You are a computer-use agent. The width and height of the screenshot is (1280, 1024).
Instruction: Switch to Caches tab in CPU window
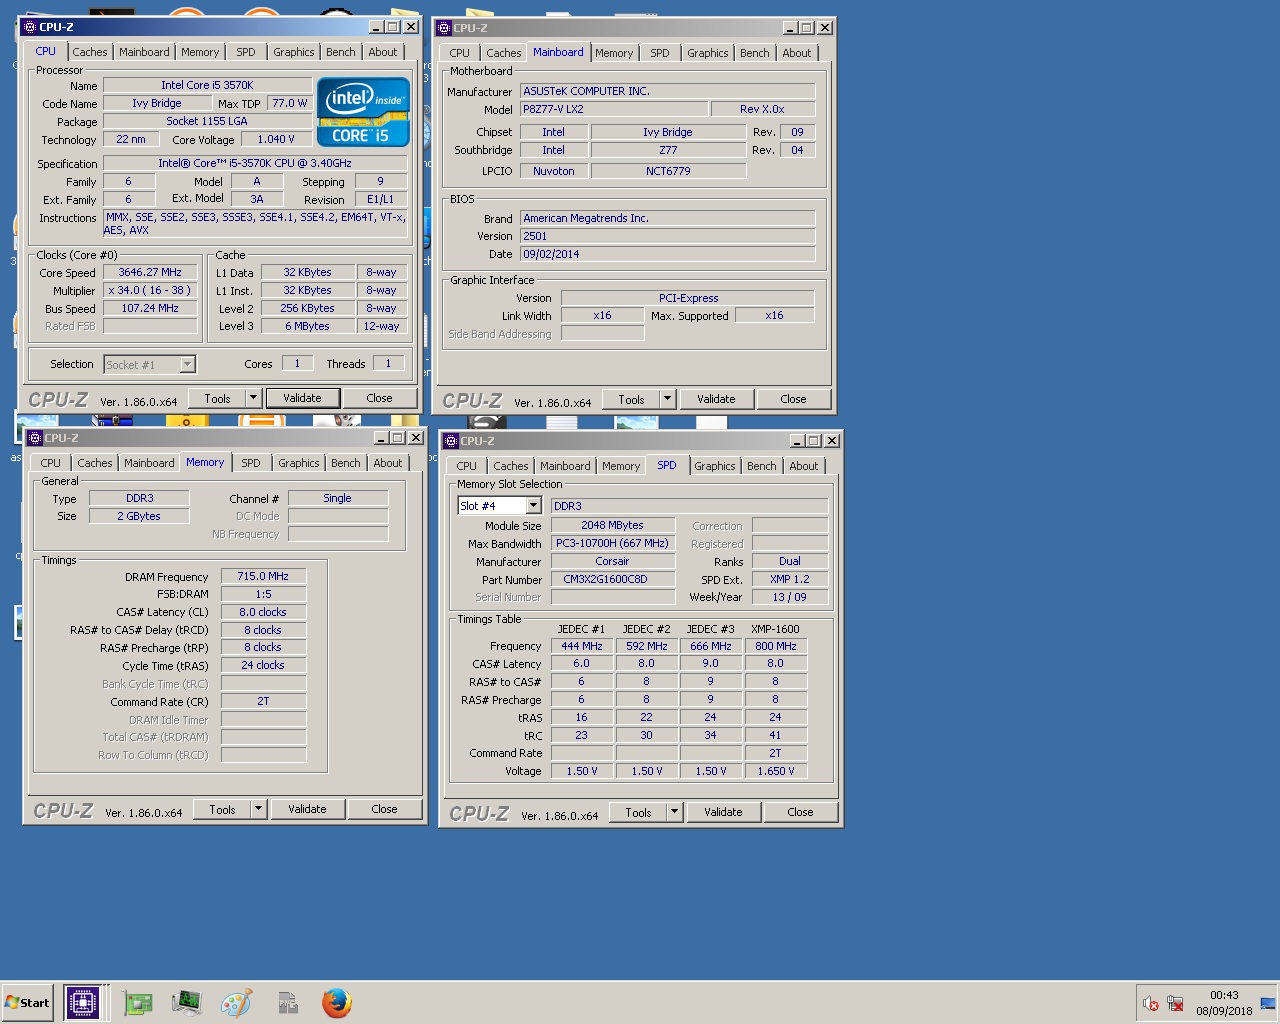89,52
